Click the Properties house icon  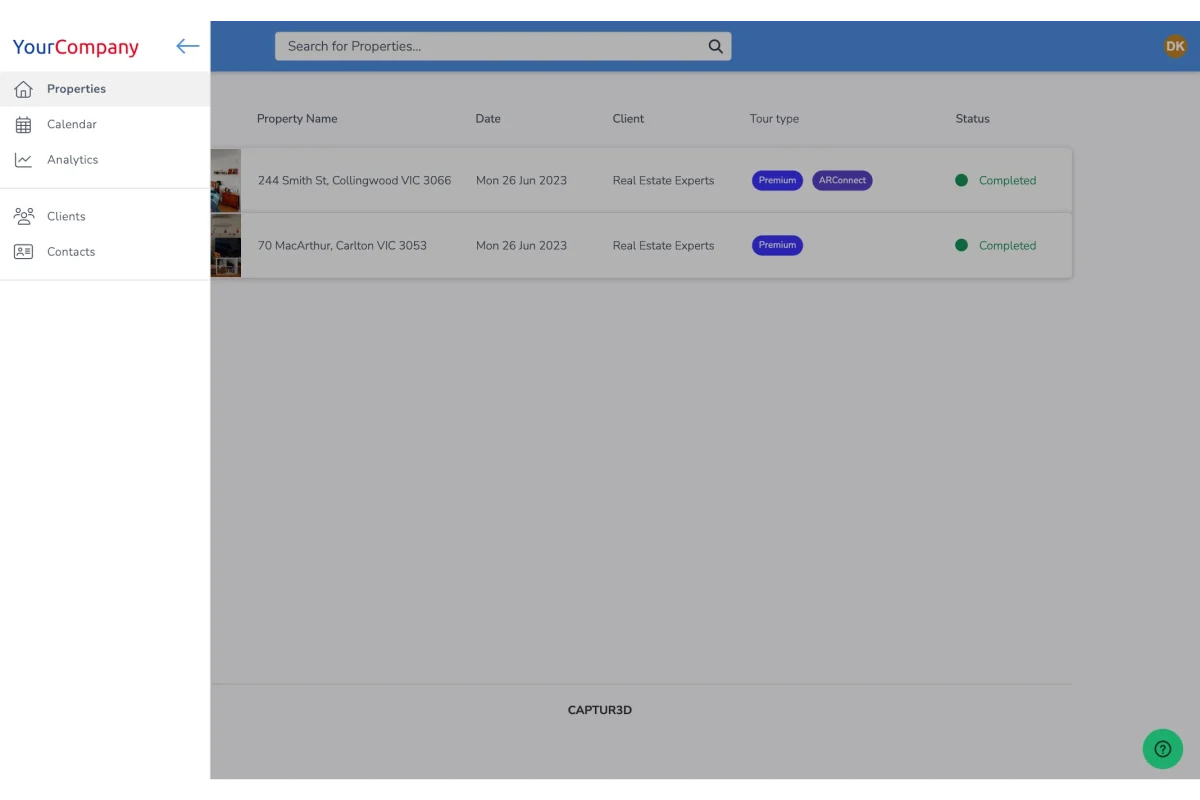[x=24, y=89]
